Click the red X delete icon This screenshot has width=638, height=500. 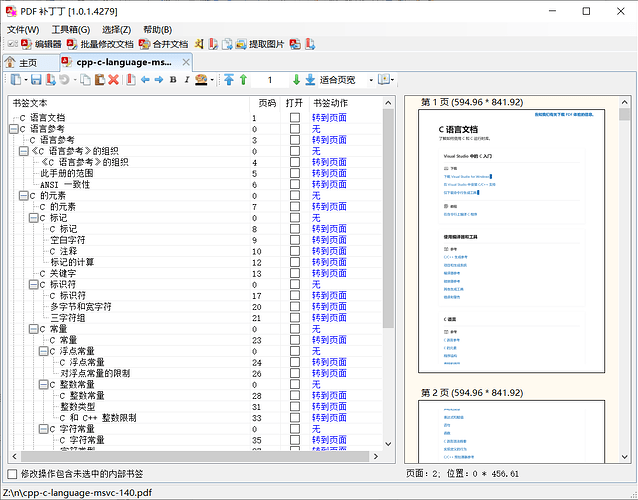pyautogui.click(x=114, y=80)
